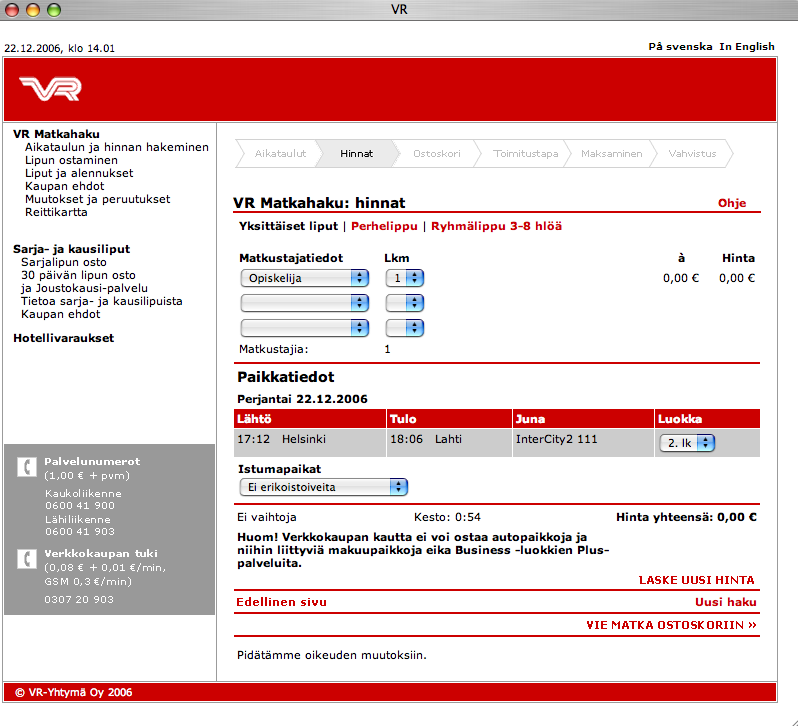The image size is (798, 726).
Task: Open Aikataulun ja hinnan hakeminen link
Action: point(117,147)
